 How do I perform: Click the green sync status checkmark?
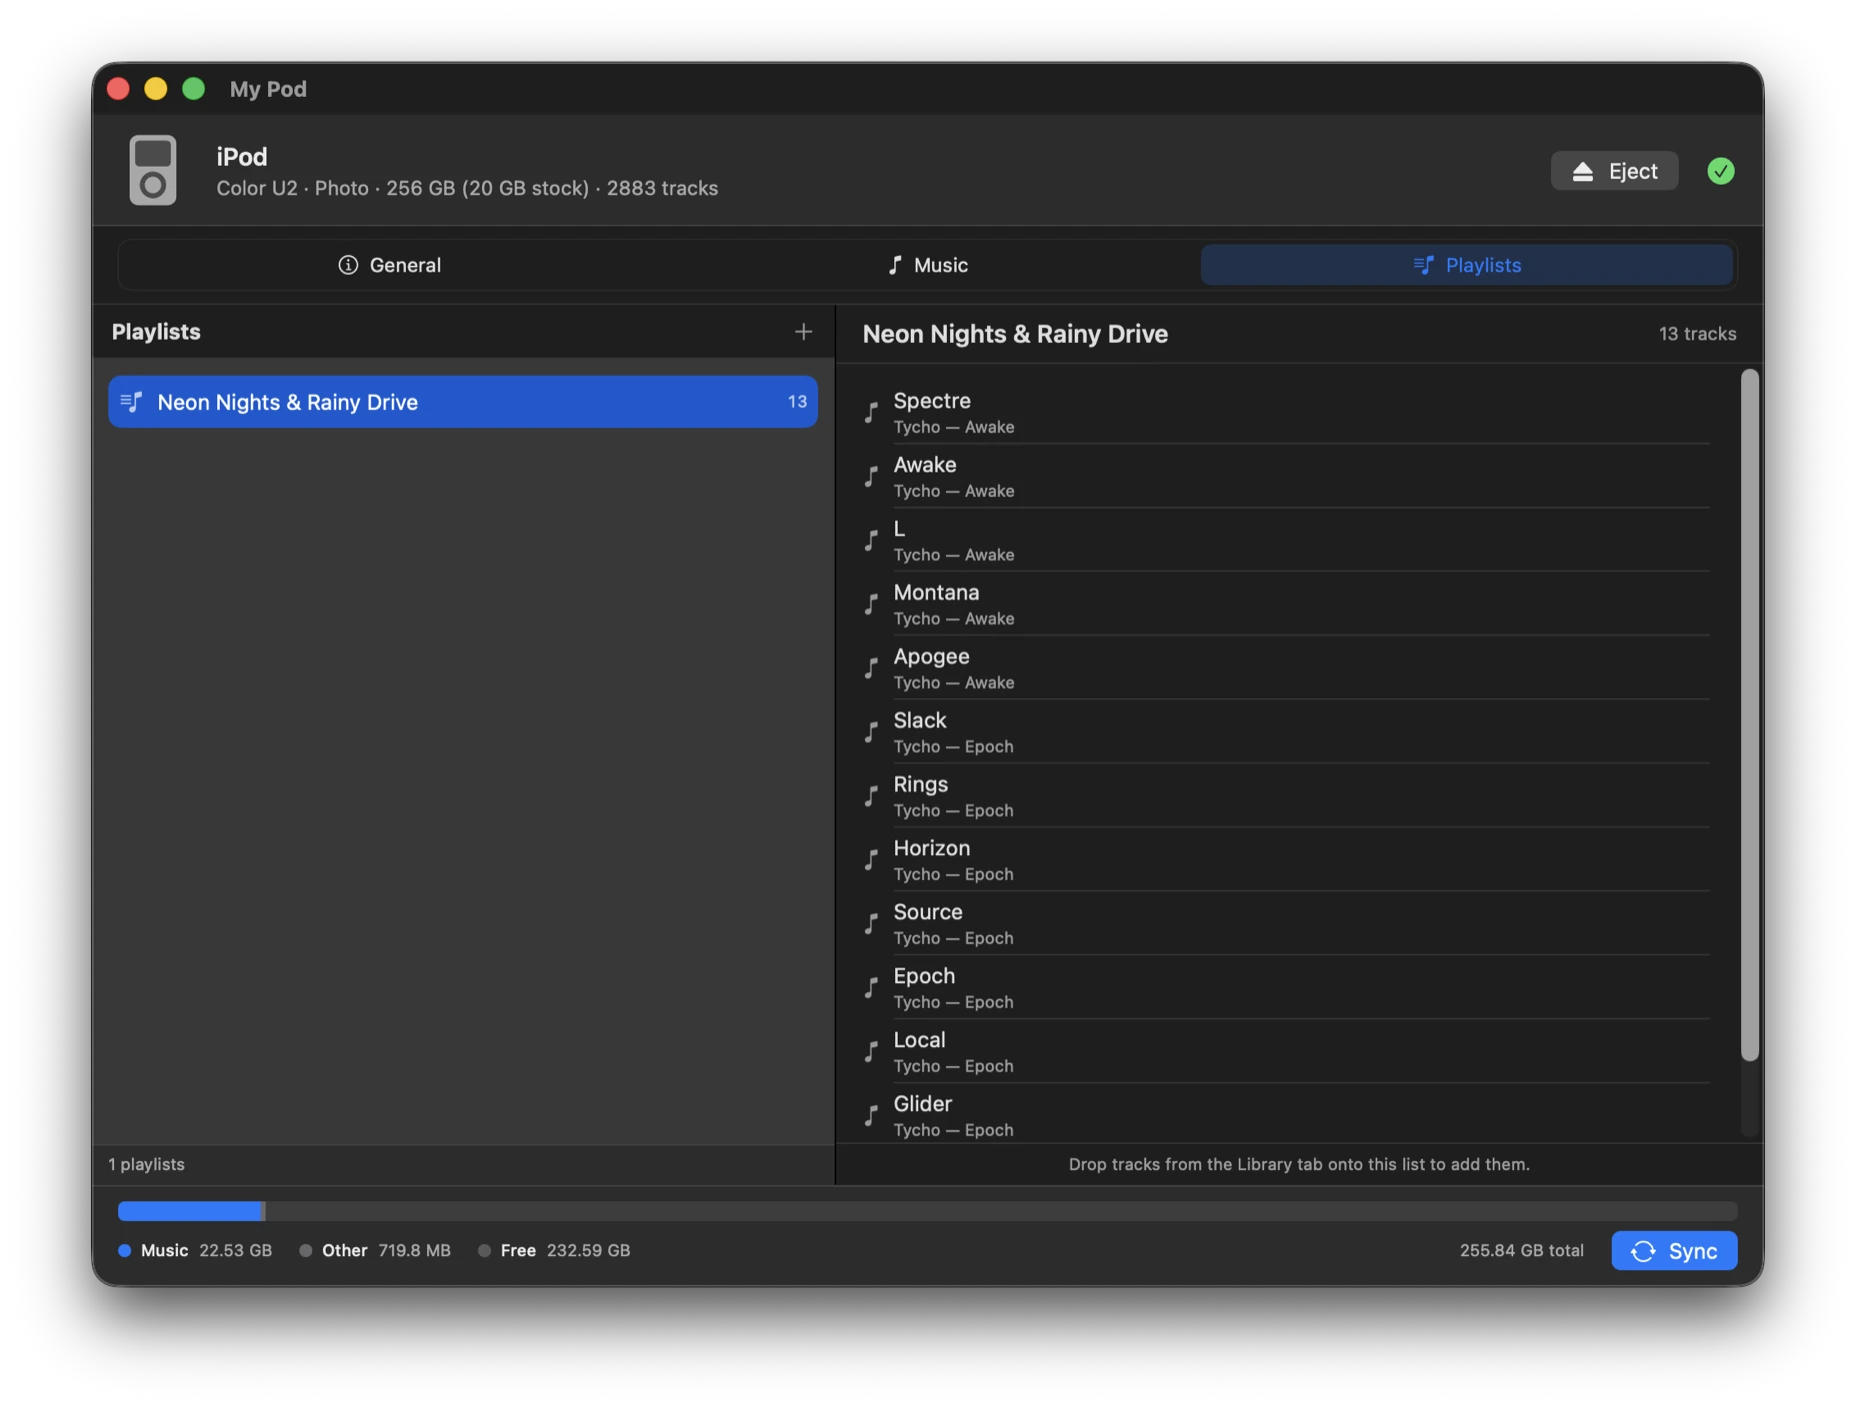pyautogui.click(x=1720, y=171)
